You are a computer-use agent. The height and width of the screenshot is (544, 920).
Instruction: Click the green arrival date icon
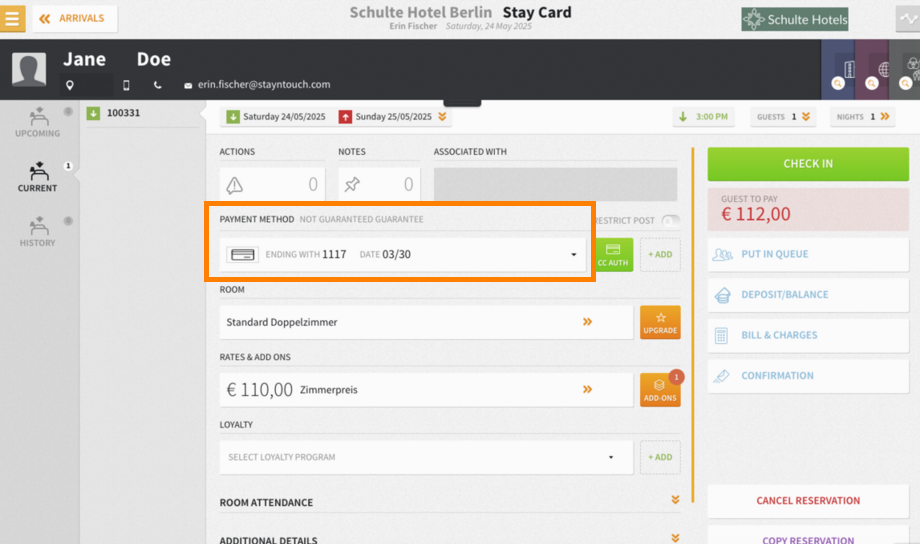(x=233, y=117)
